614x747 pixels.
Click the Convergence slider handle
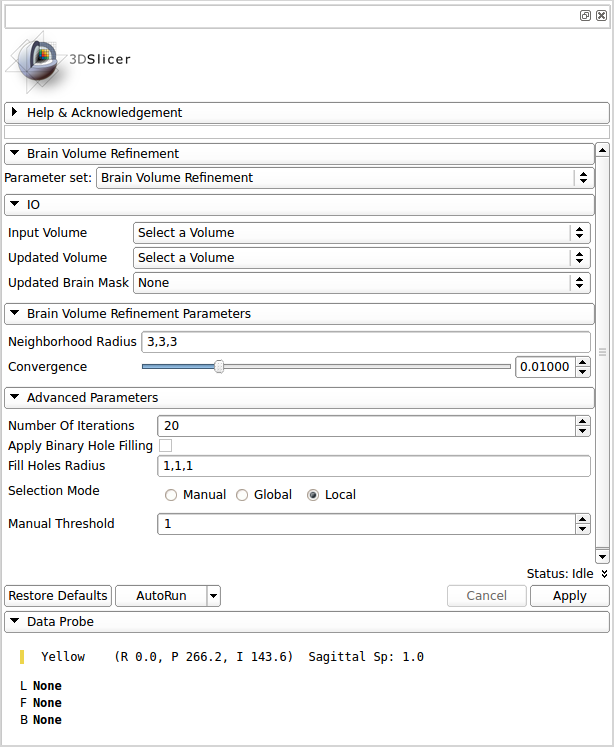[219, 367]
